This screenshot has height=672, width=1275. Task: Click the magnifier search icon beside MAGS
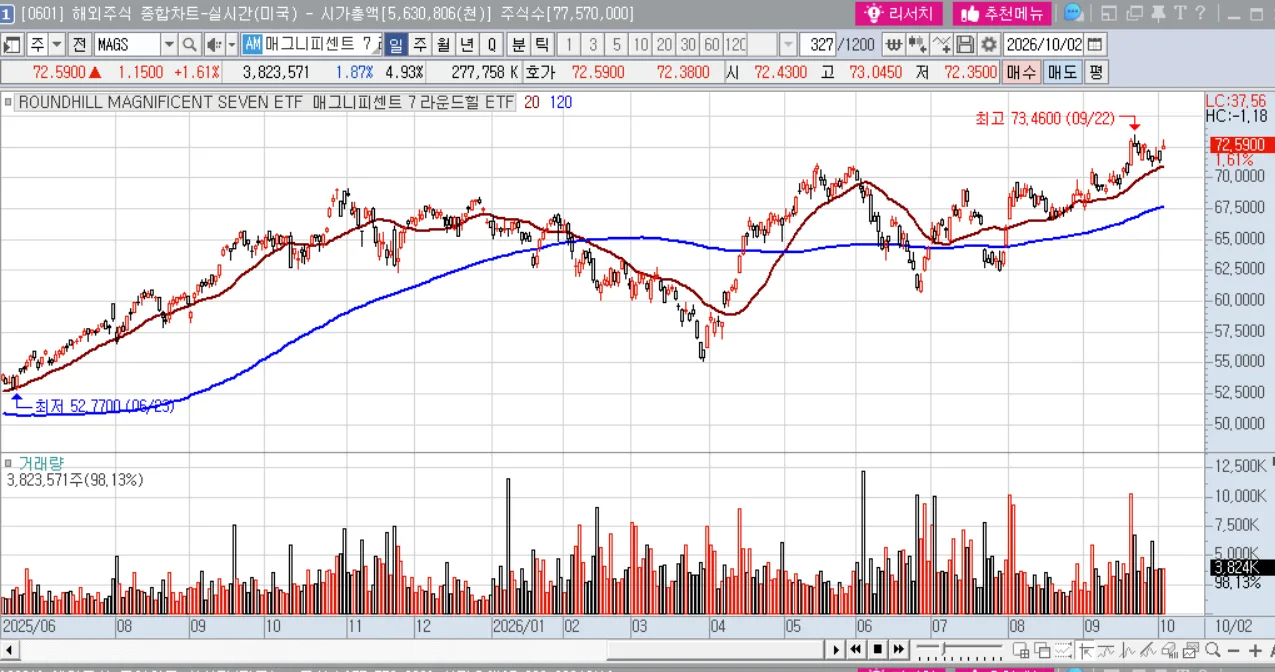pos(189,45)
